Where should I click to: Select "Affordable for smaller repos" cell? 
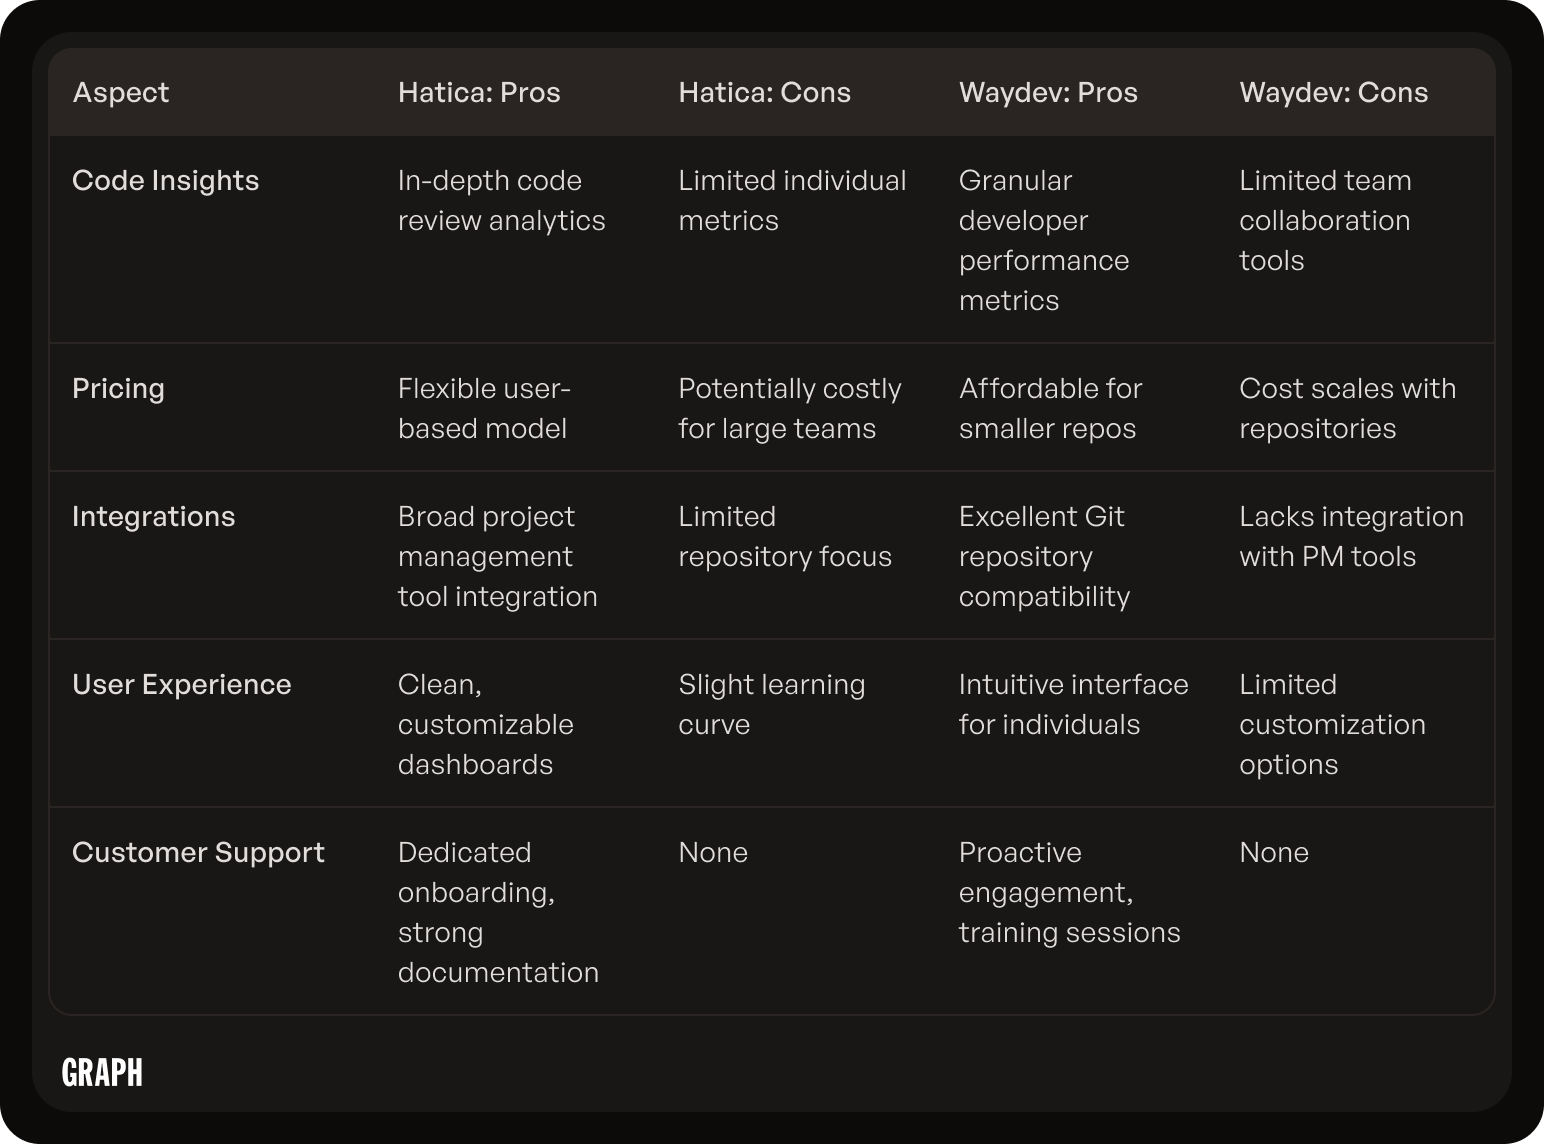click(1051, 409)
